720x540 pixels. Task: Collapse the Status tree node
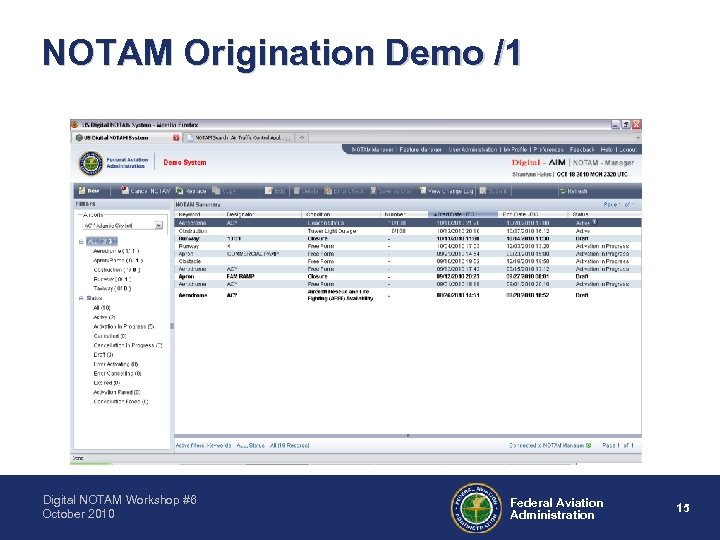click(x=81, y=298)
